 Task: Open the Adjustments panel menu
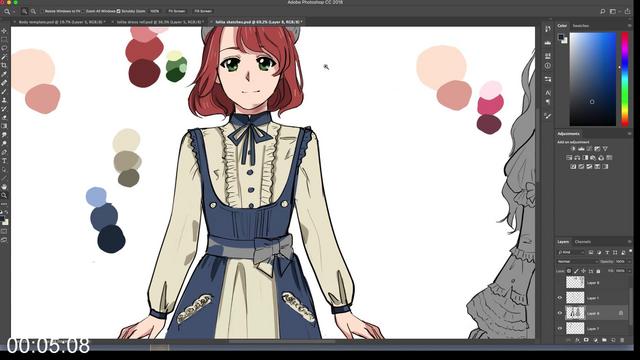click(629, 133)
